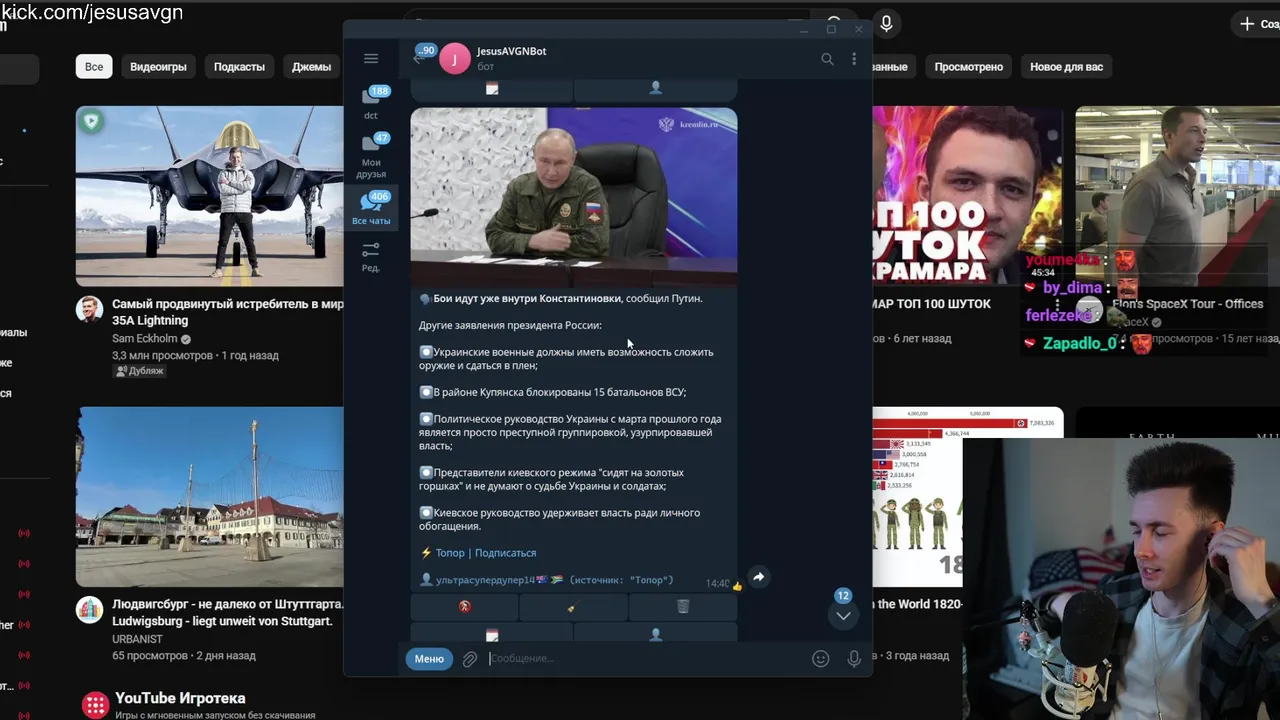The width and height of the screenshot is (1280, 720).
Task: Click the Людвигсбург video title
Action: (x=228, y=612)
